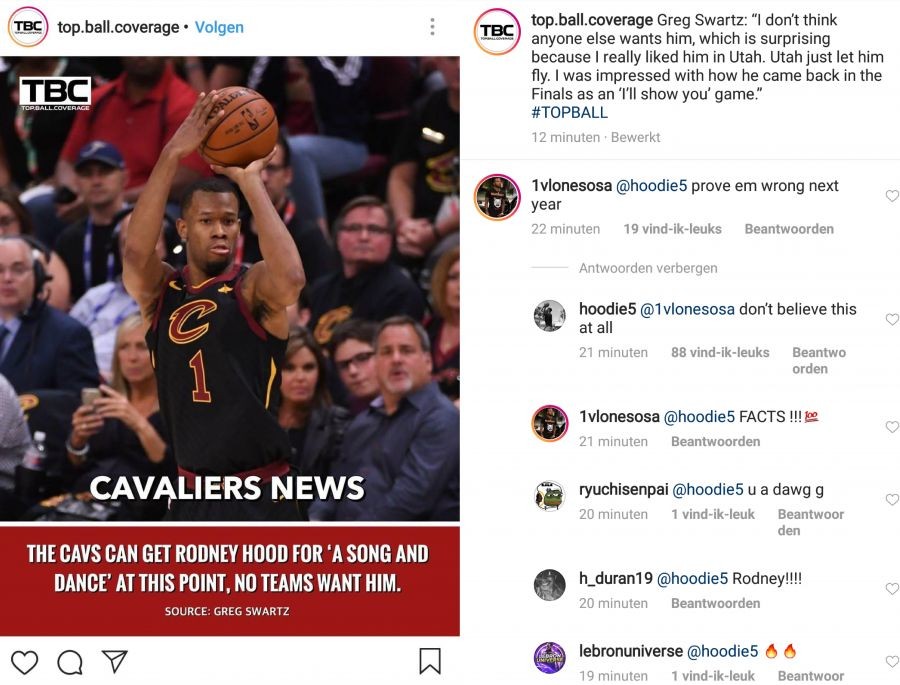Screen dimensions: 900x685
Task: Like ryuchisenpai's 'u a dawg g' comment
Action: tap(892, 499)
